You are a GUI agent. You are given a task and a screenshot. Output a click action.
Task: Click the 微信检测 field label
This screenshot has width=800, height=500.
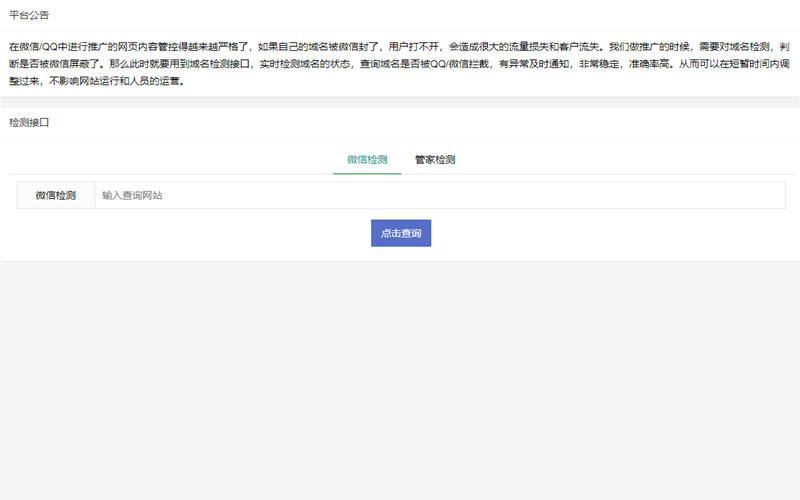point(56,195)
